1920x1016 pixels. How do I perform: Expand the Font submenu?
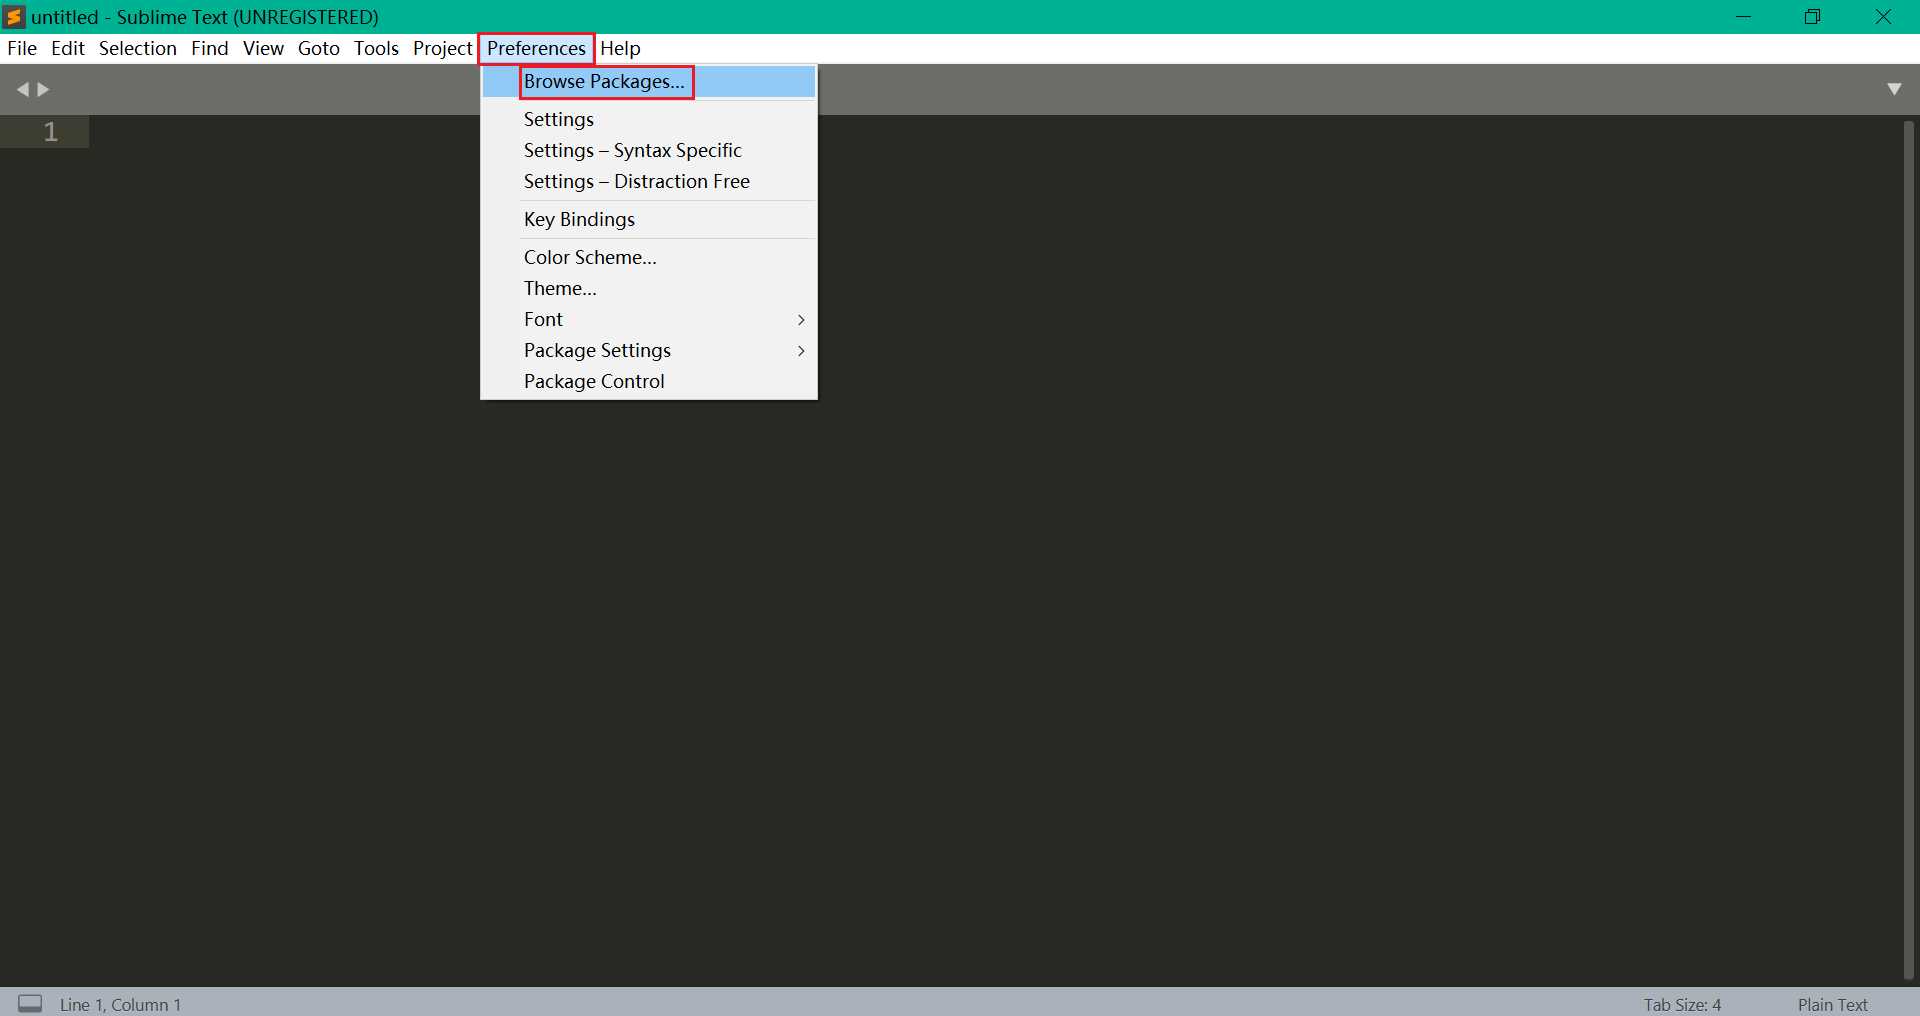[x=649, y=319]
